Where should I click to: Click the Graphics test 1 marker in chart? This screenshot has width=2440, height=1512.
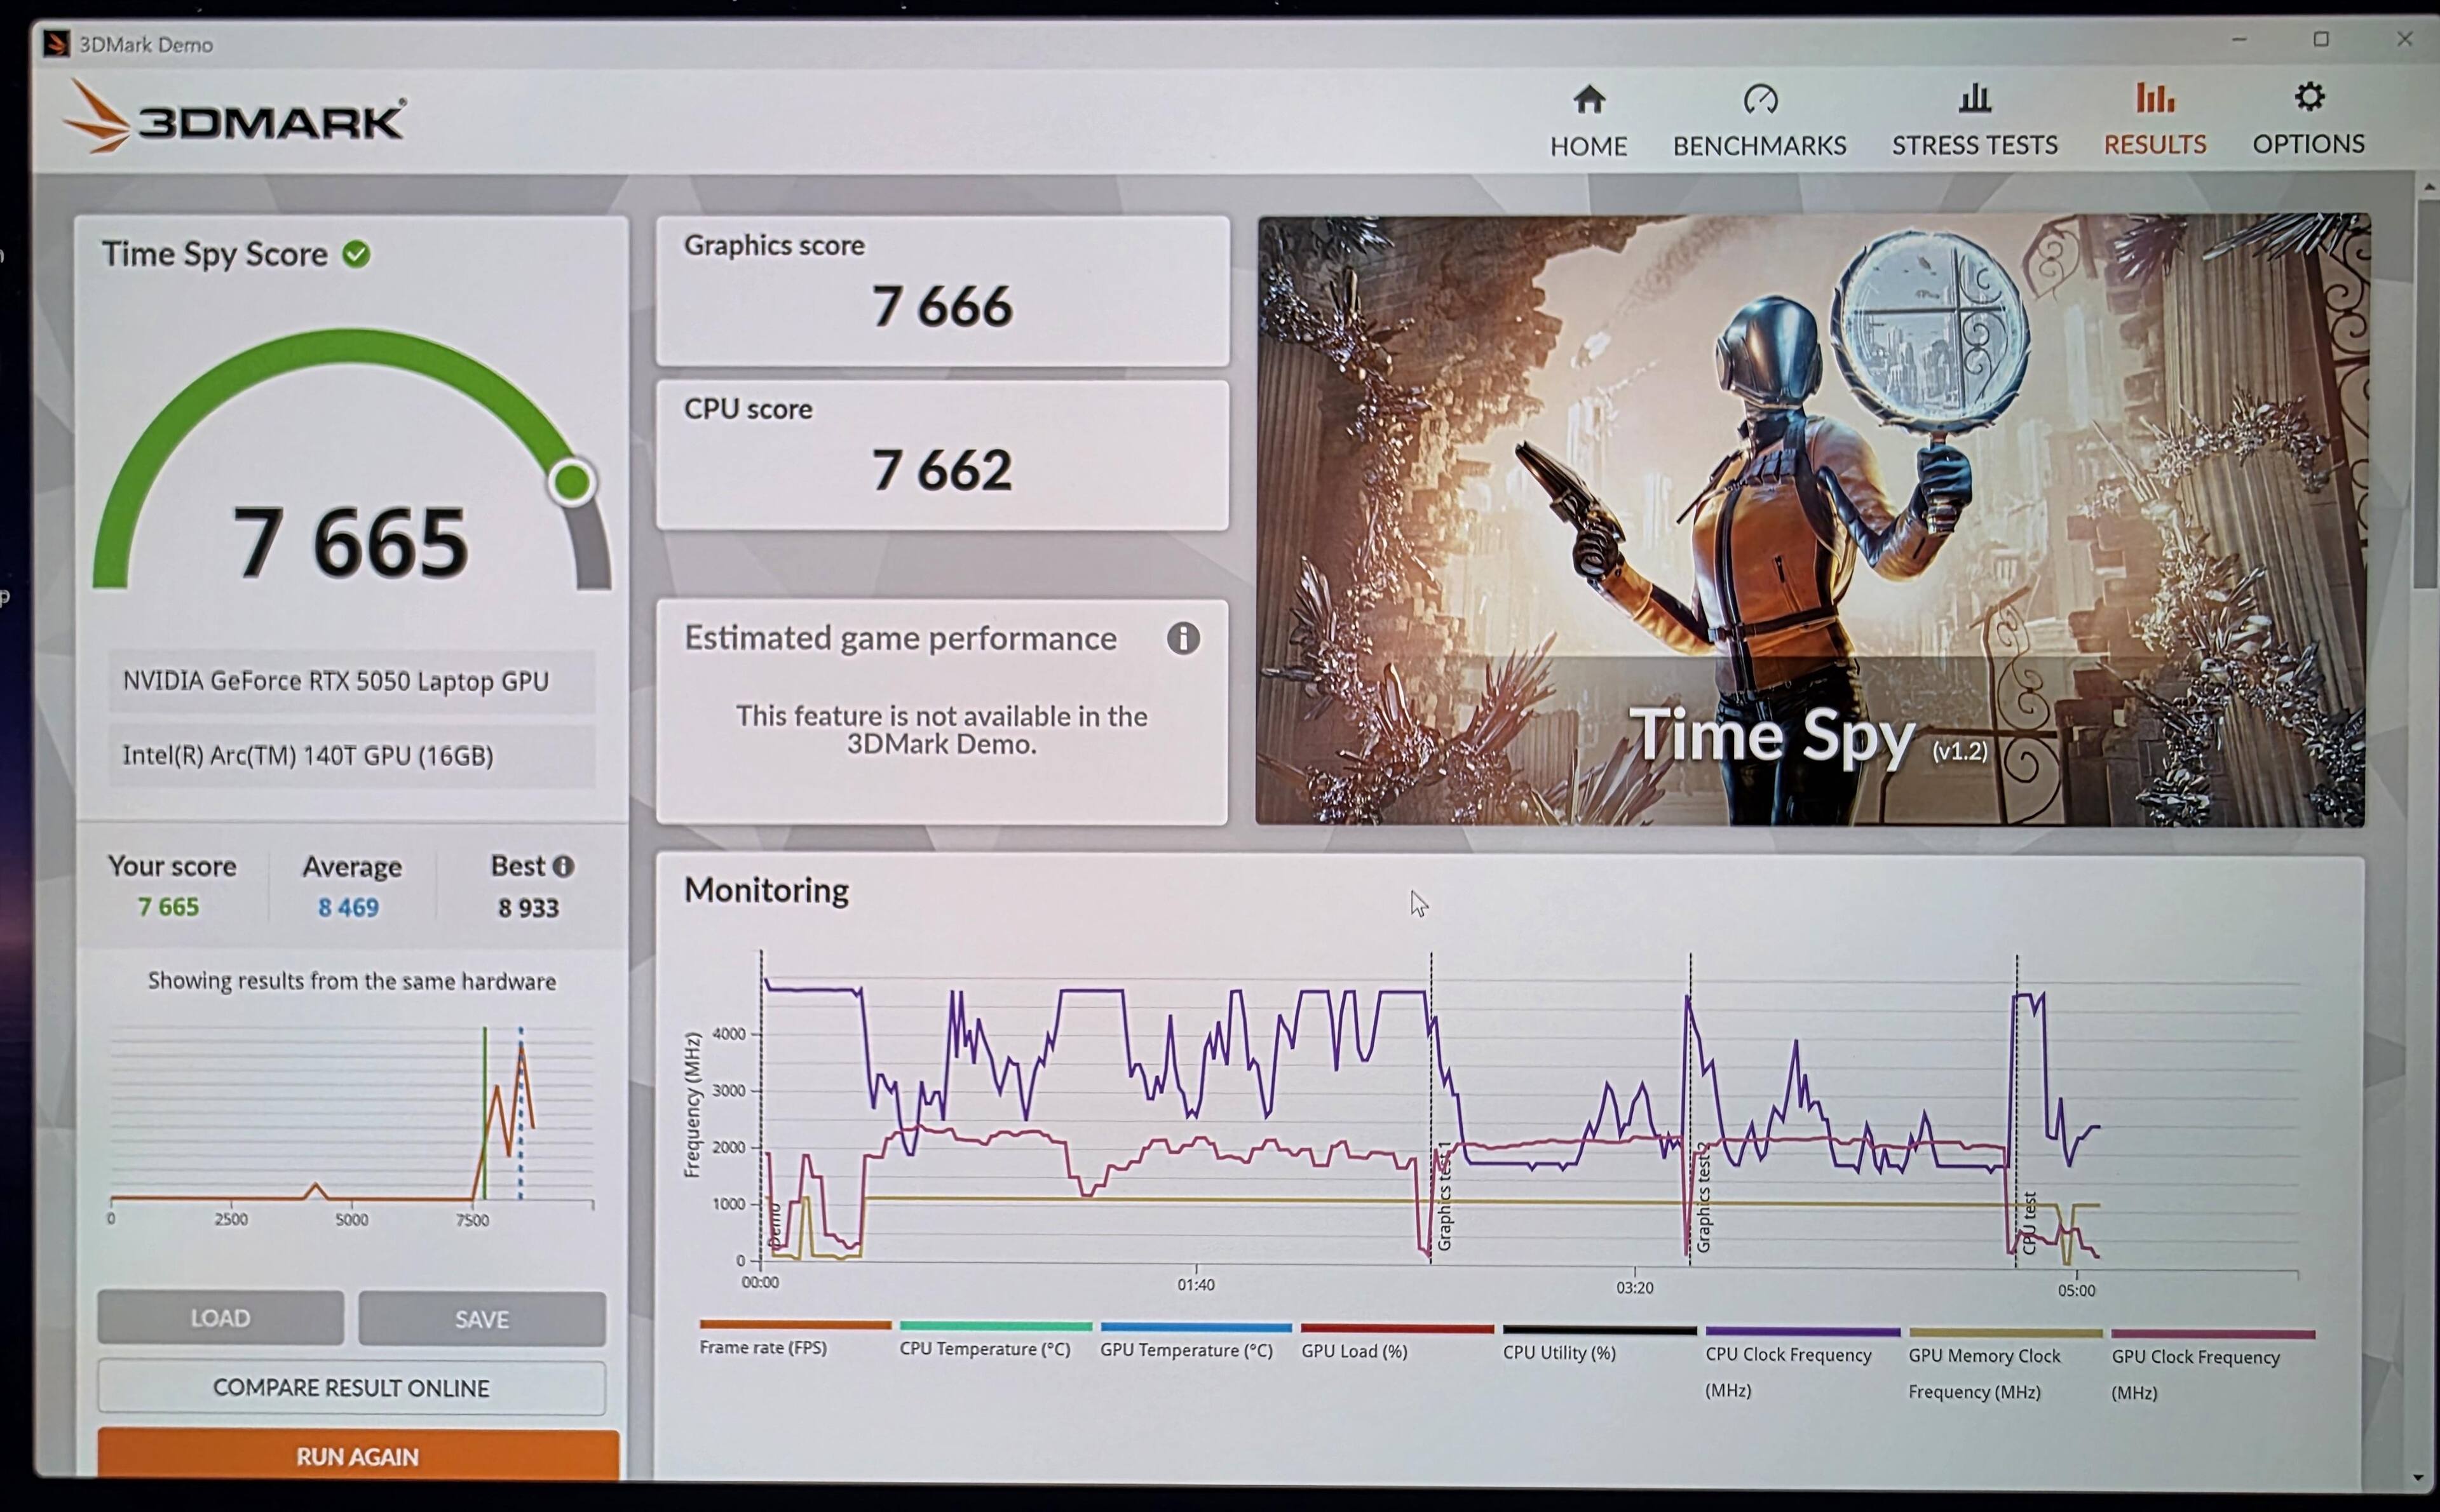click(x=1443, y=1197)
